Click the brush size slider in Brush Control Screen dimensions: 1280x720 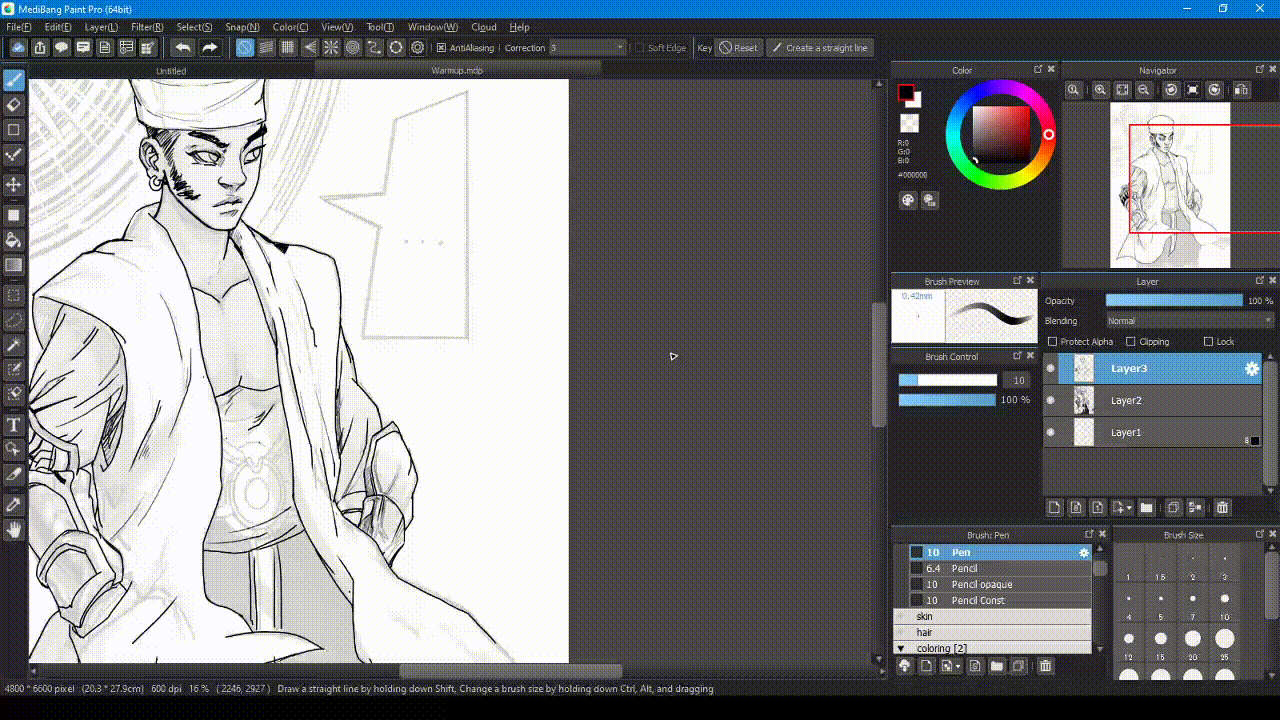click(x=948, y=380)
